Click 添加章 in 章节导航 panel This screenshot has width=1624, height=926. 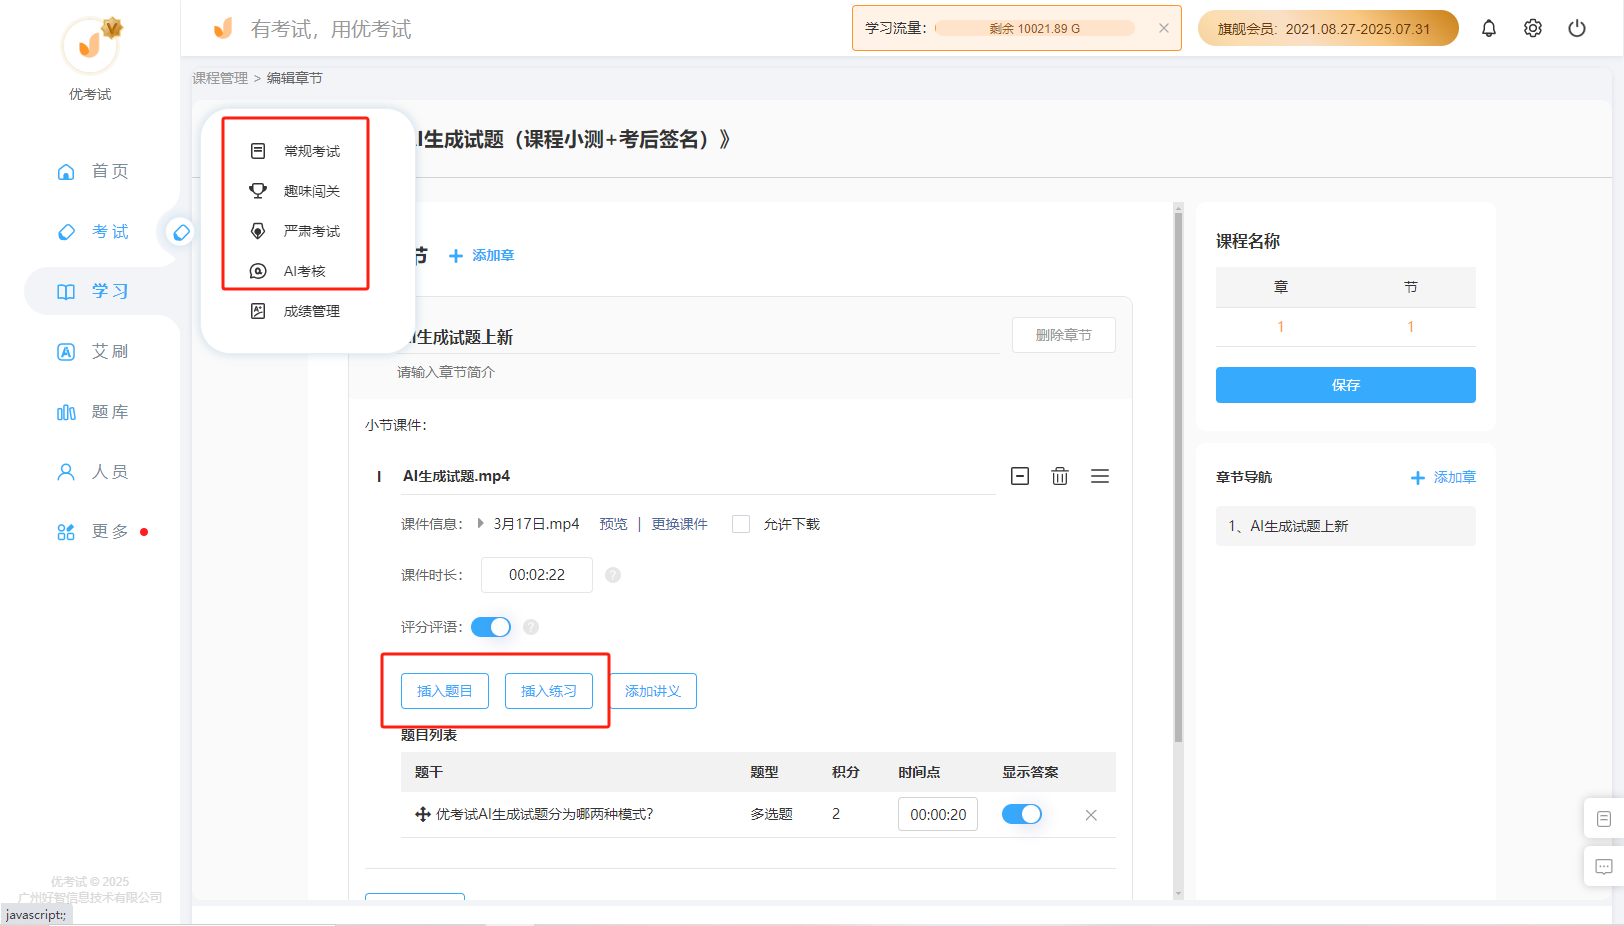click(1443, 478)
